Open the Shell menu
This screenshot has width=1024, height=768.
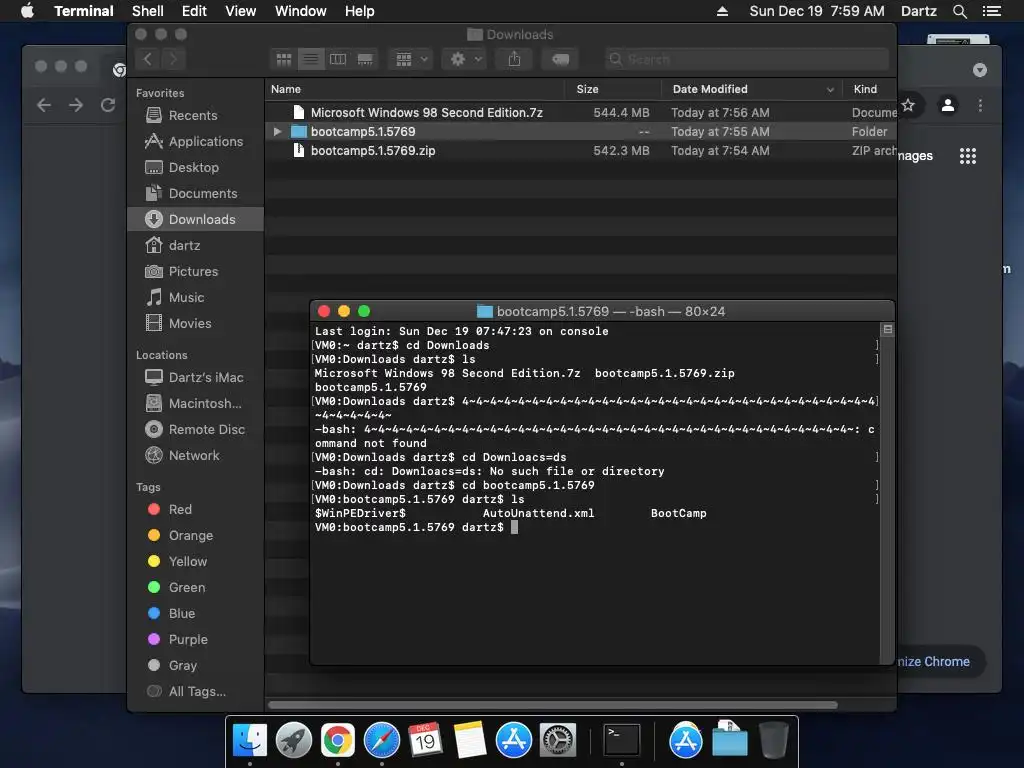(x=148, y=11)
